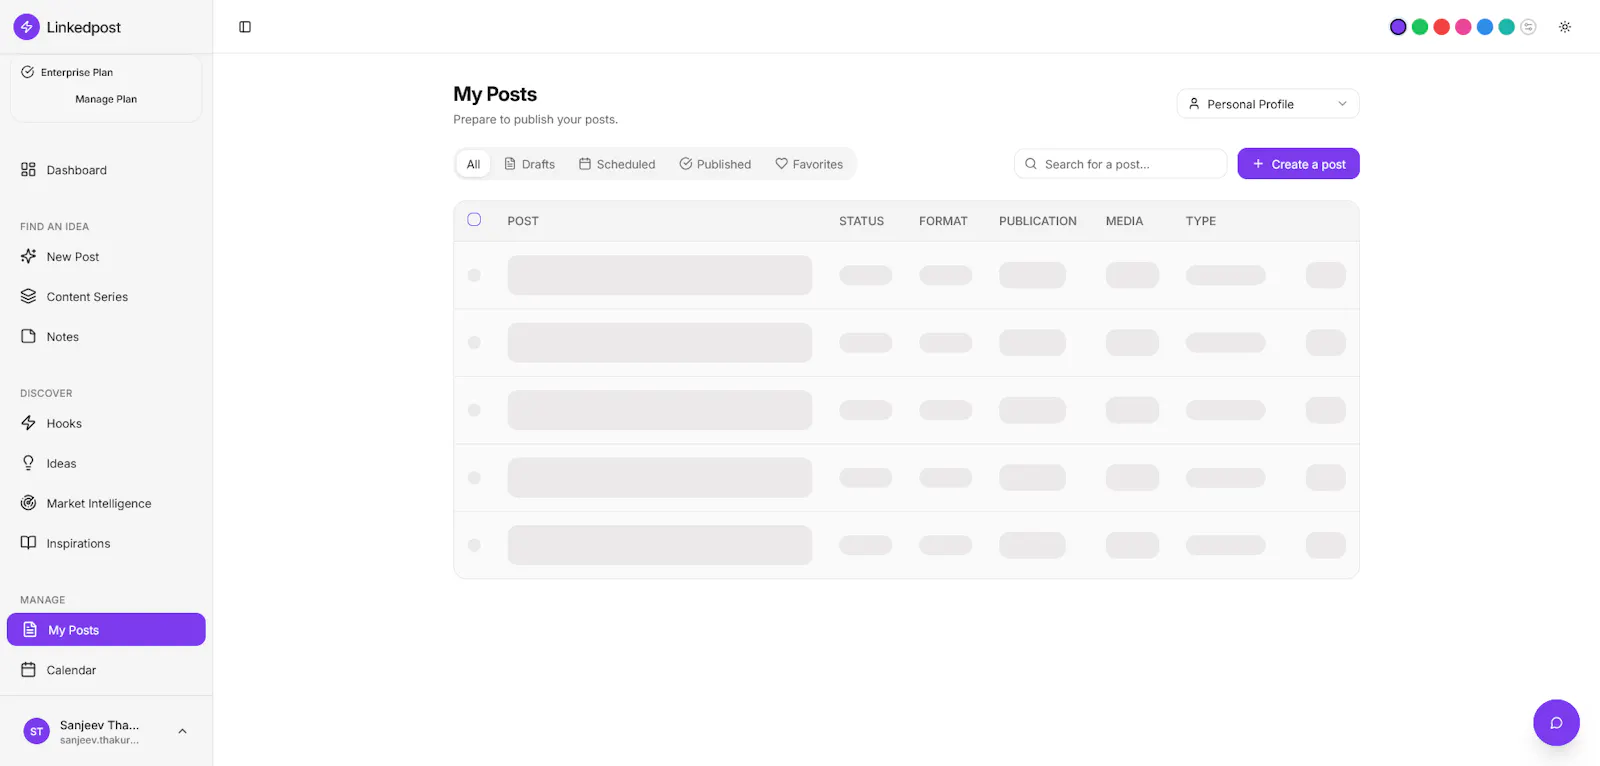Toggle light mode with the sun icon

pyautogui.click(x=1565, y=27)
